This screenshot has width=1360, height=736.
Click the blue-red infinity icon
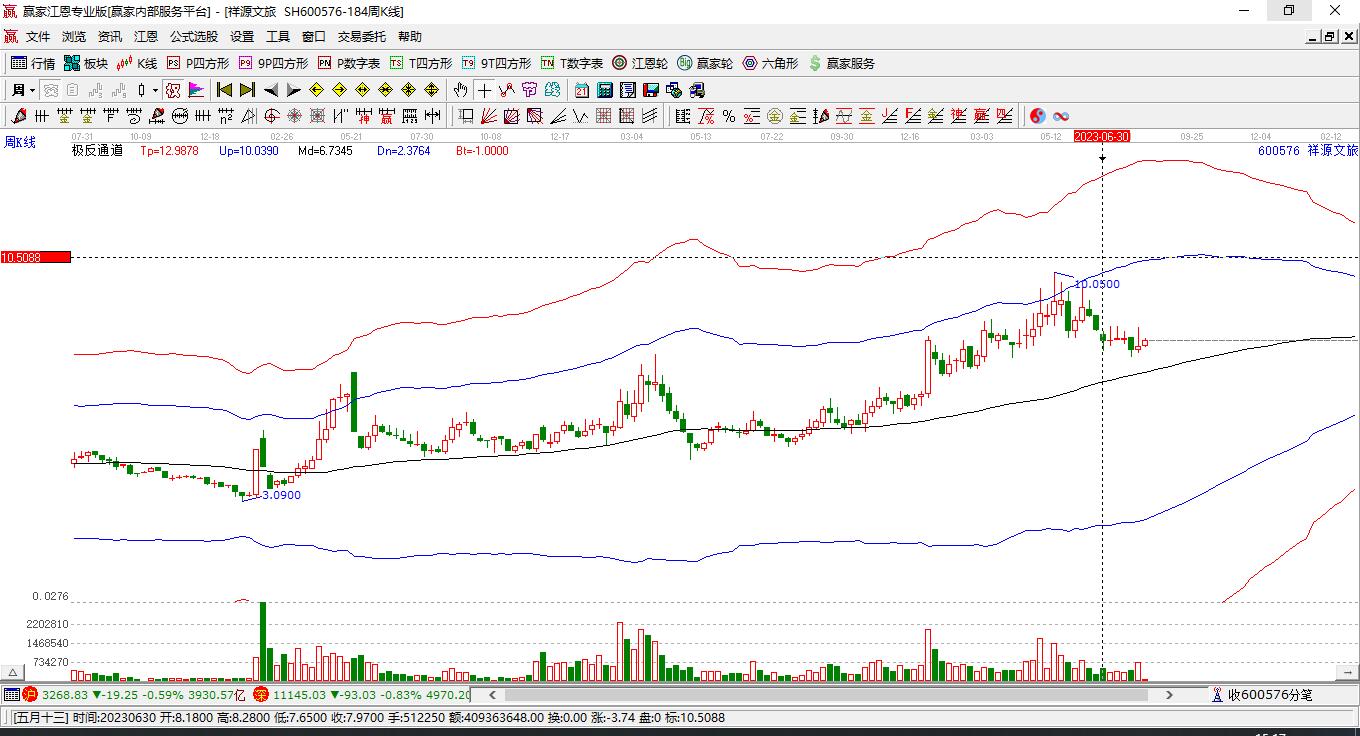click(1060, 116)
